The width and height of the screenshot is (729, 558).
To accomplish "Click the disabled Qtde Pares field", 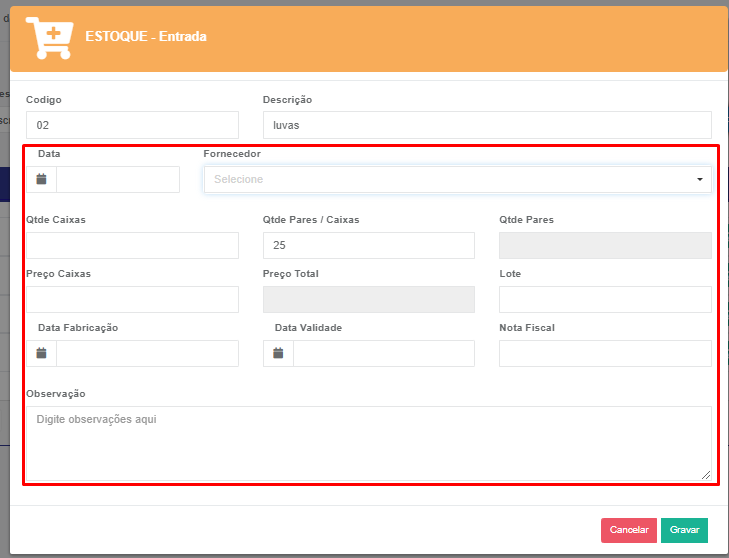I will pyautogui.click(x=605, y=246).
